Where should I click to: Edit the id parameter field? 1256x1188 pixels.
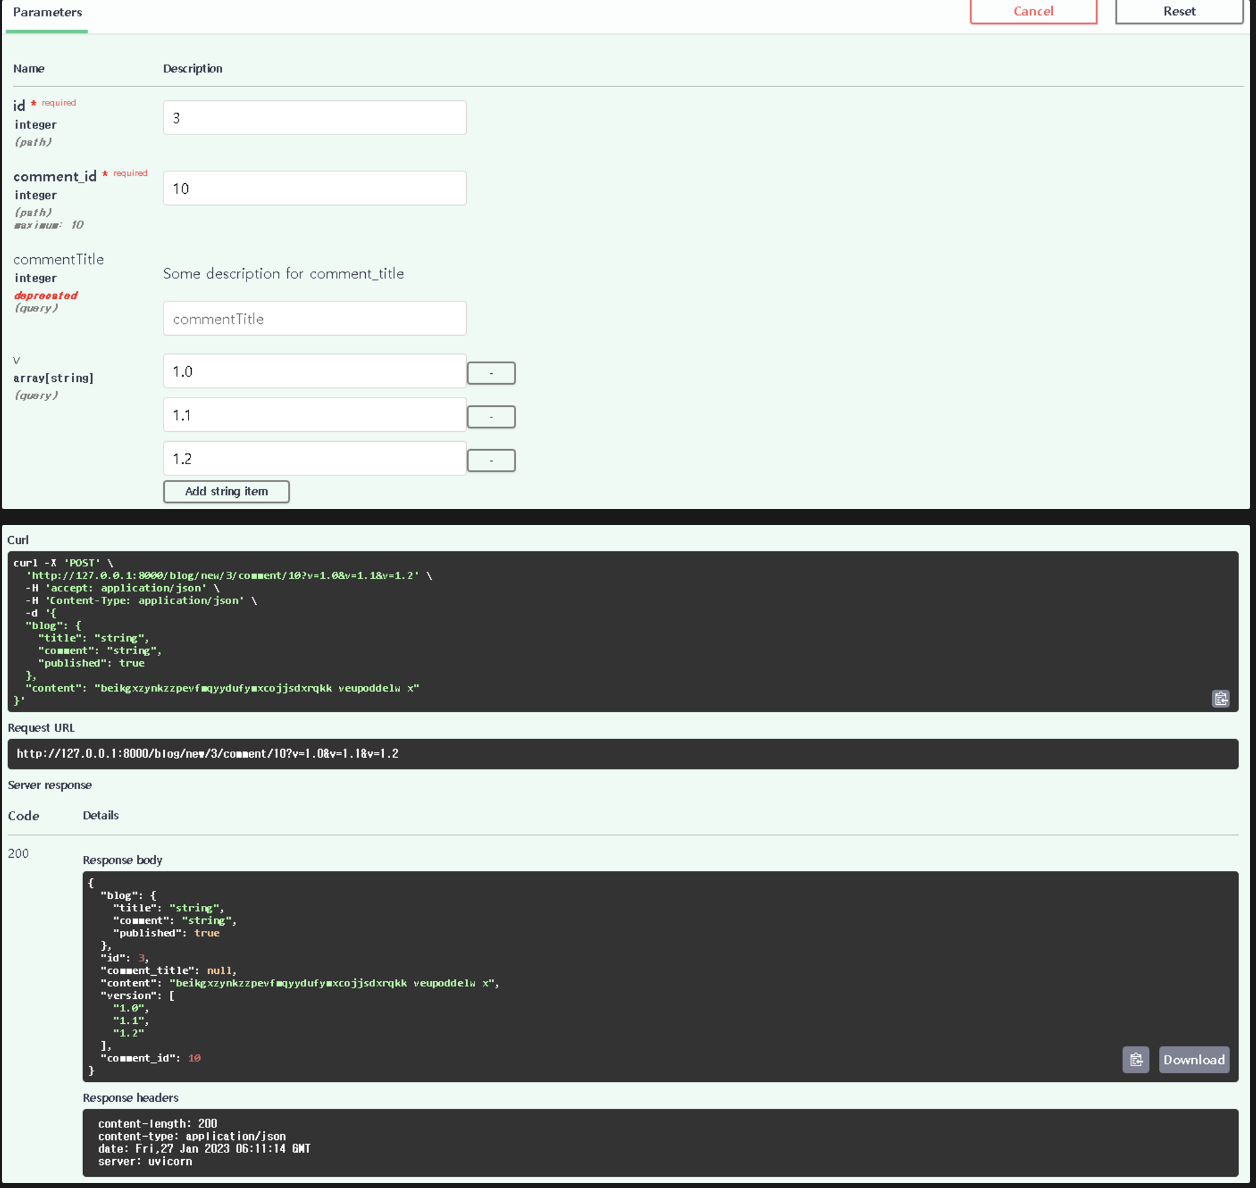click(314, 118)
